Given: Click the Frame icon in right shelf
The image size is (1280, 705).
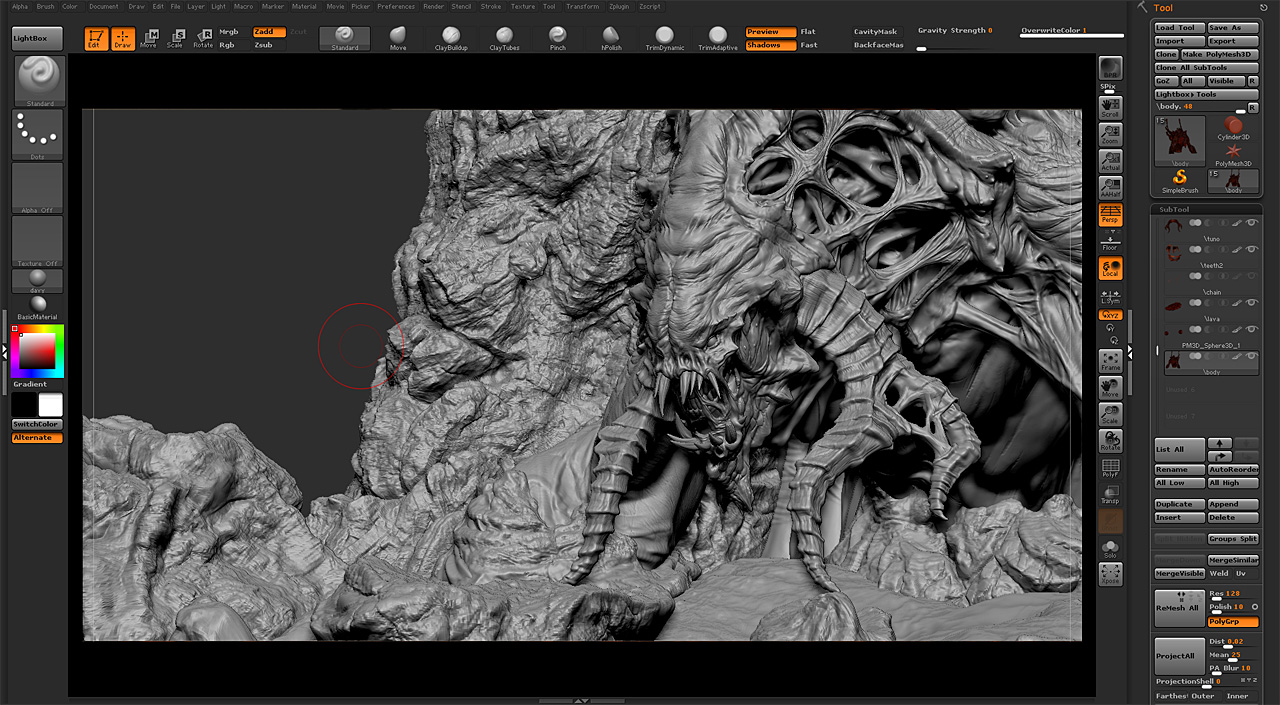Looking at the screenshot, I should pyautogui.click(x=1110, y=361).
